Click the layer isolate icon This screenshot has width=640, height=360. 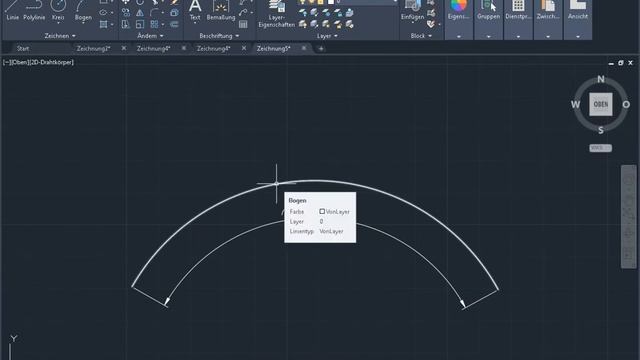(314, 13)
